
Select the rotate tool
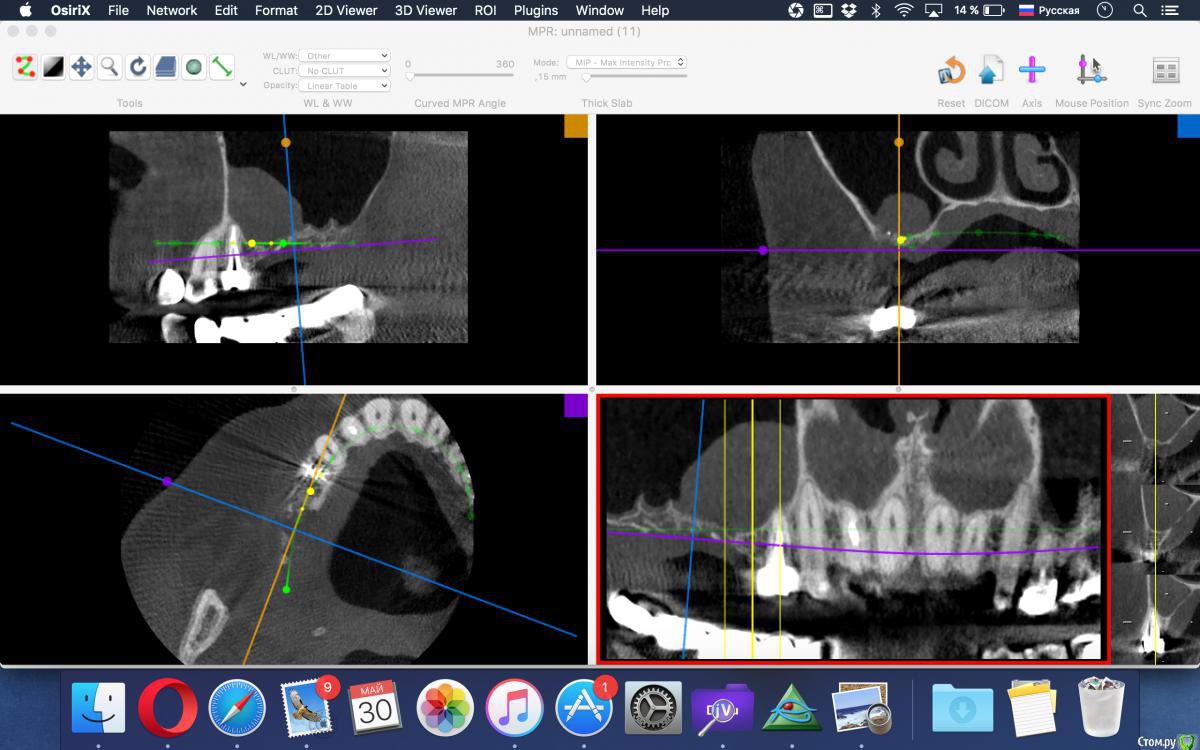[138, 67]
